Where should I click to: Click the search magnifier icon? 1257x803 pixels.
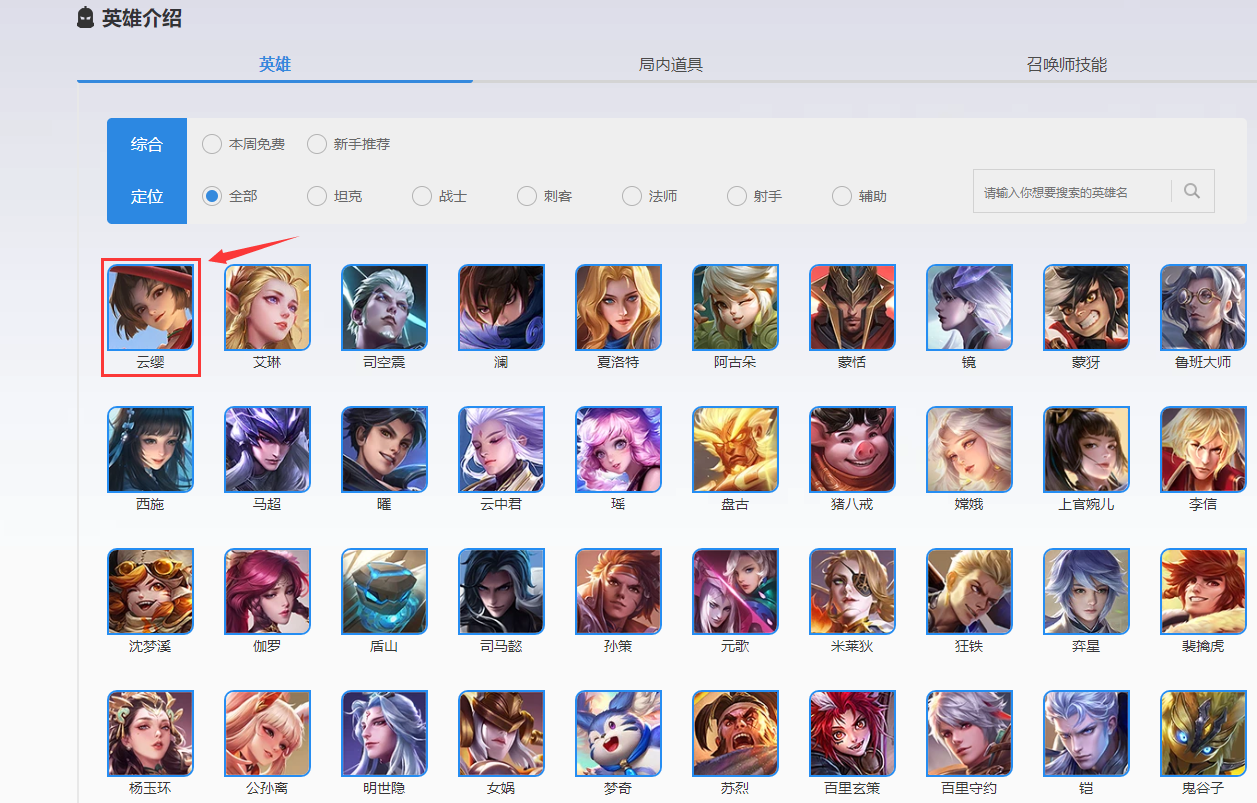click(1191, 191)
